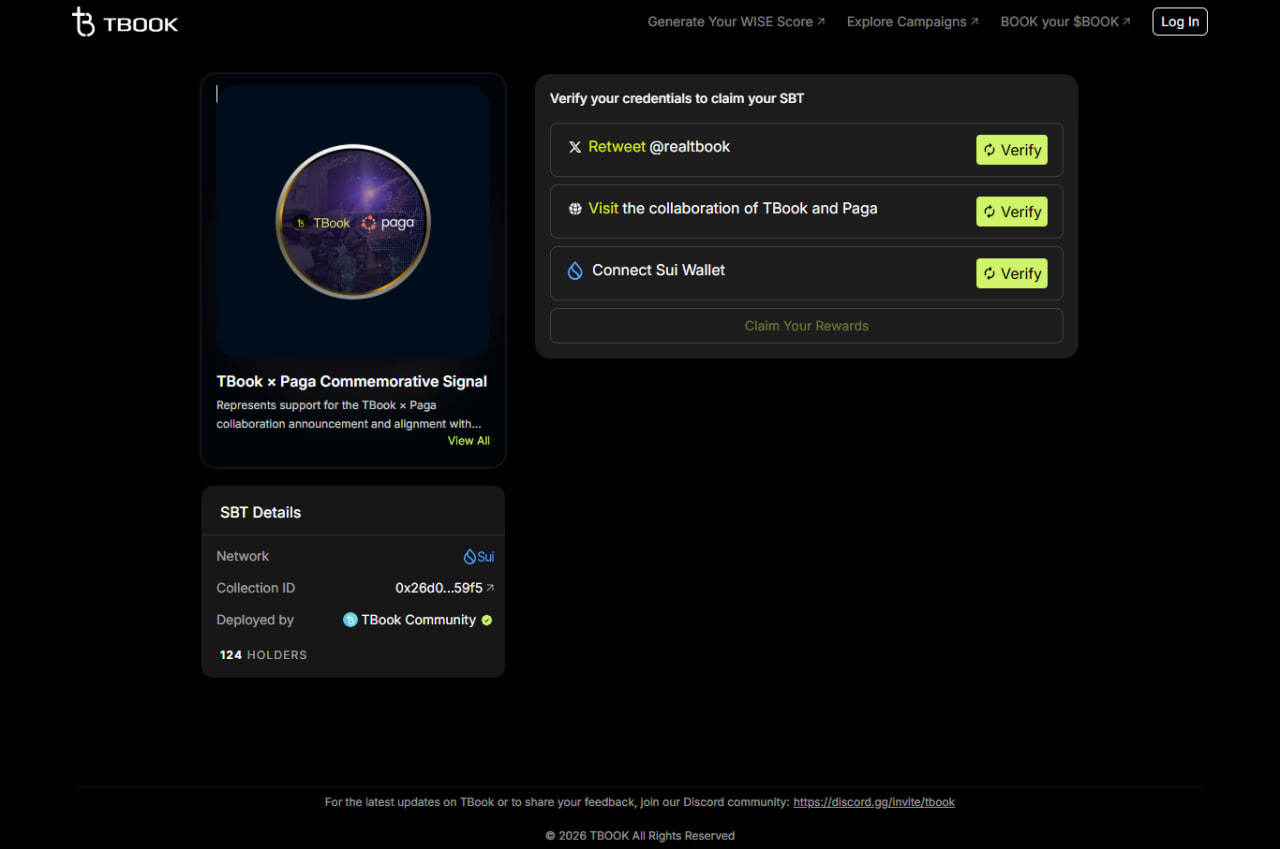Click the green verified badge next to TBook Community
This screenshot has width=1280, height=849.
pyautogui.click(x=487, y=620)
